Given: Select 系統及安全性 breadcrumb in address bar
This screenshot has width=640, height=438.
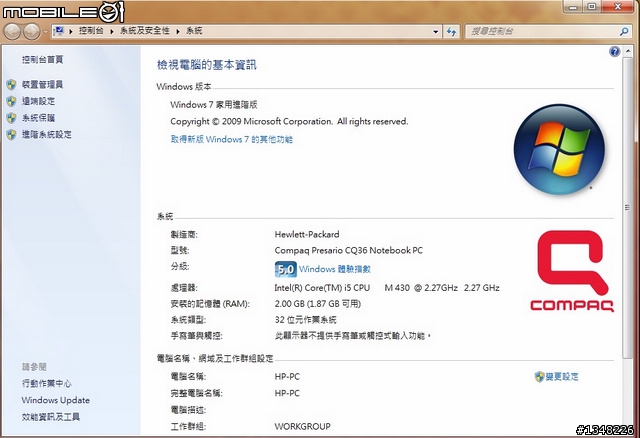Looking at the screenshot, I should coord(144,31).
